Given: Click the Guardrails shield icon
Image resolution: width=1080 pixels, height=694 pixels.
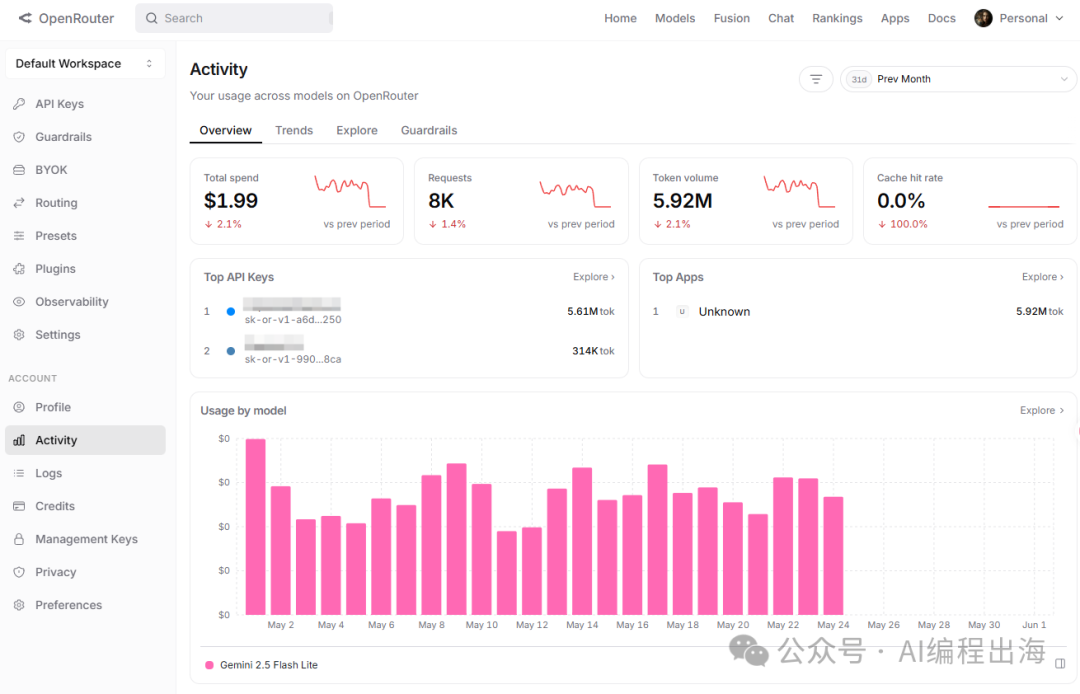Looking at the screenshot, I should coord(19,137).
